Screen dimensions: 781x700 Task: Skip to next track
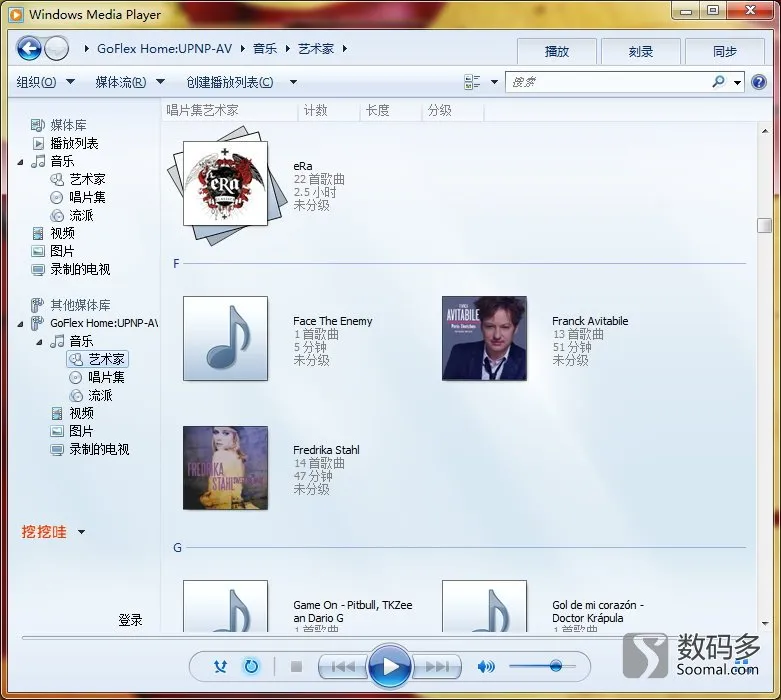(x=437, y=666)
